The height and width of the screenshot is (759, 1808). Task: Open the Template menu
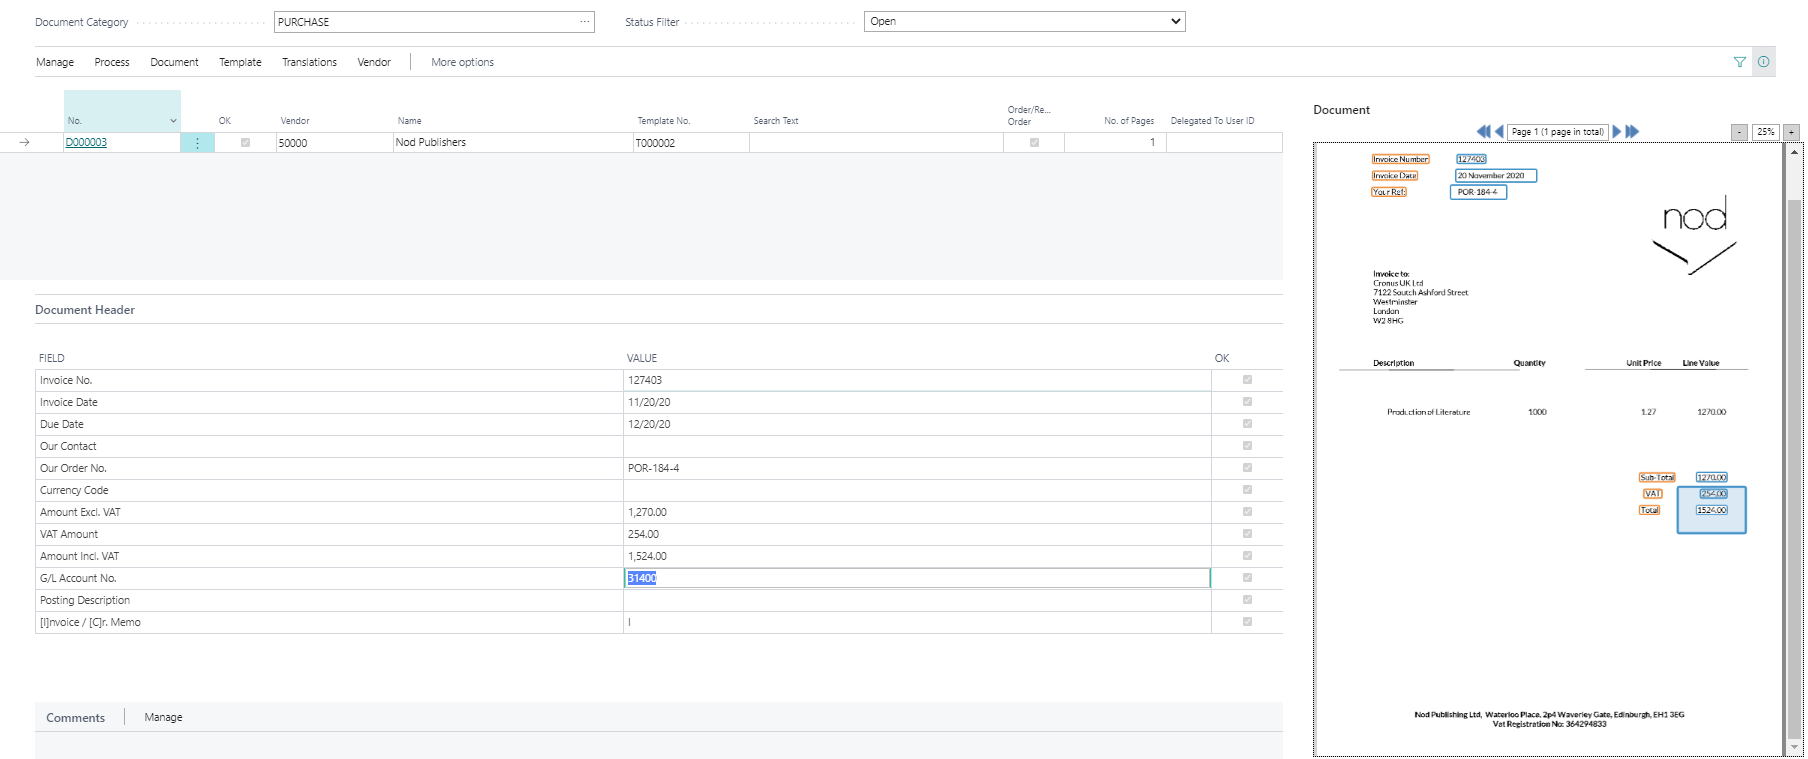pos(240,62)
